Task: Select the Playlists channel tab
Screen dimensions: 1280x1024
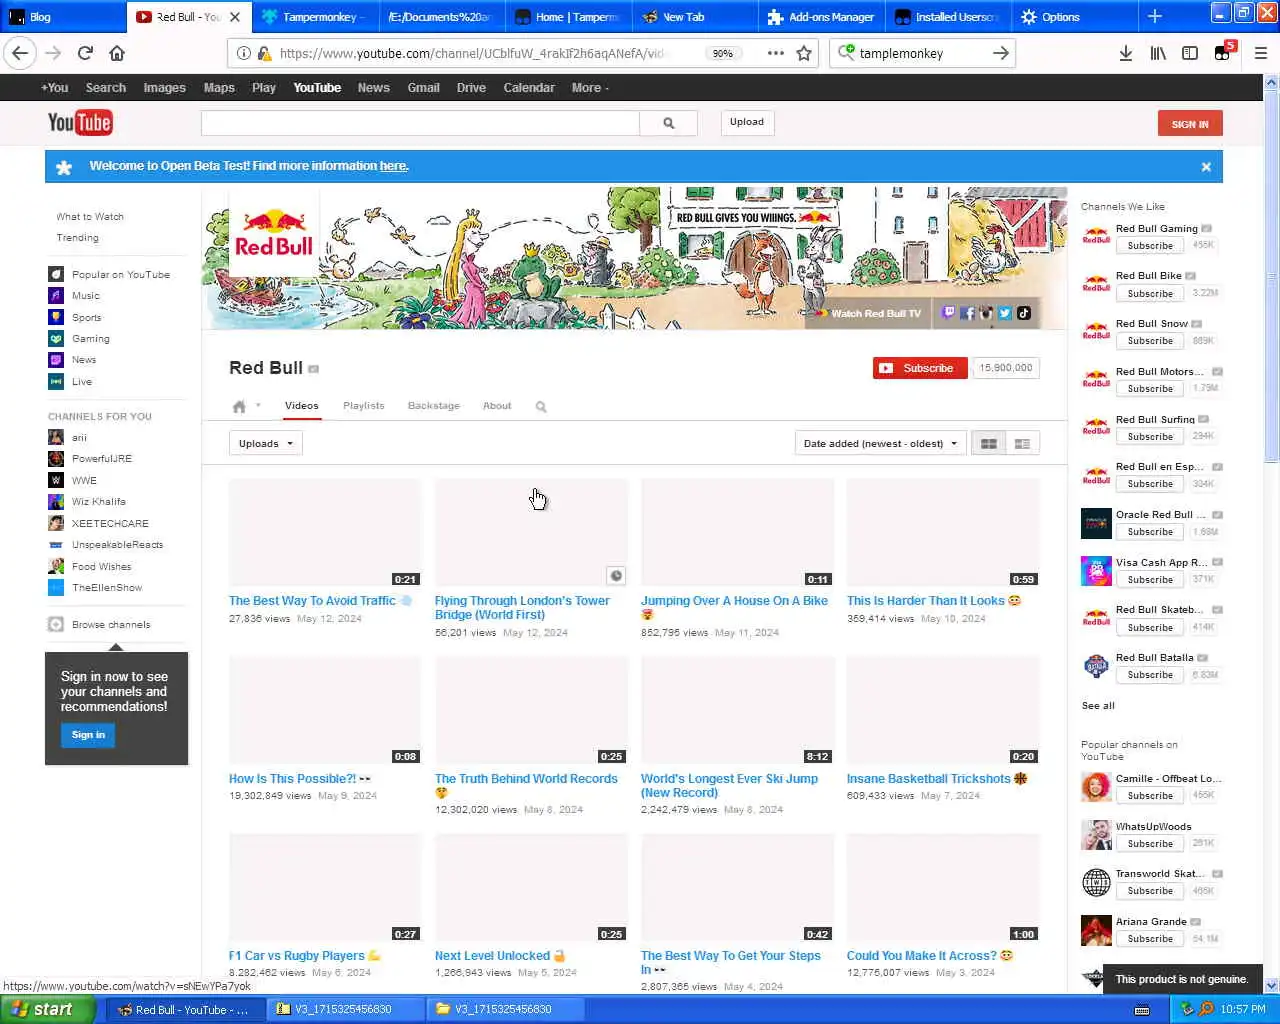Action: coord(363,406)
